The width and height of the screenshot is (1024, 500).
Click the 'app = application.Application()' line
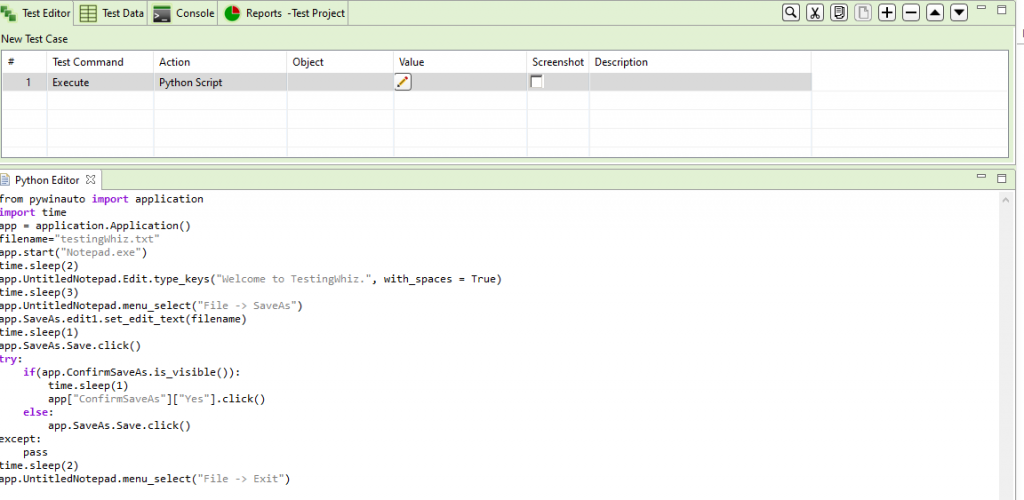(x=95, y=226)
